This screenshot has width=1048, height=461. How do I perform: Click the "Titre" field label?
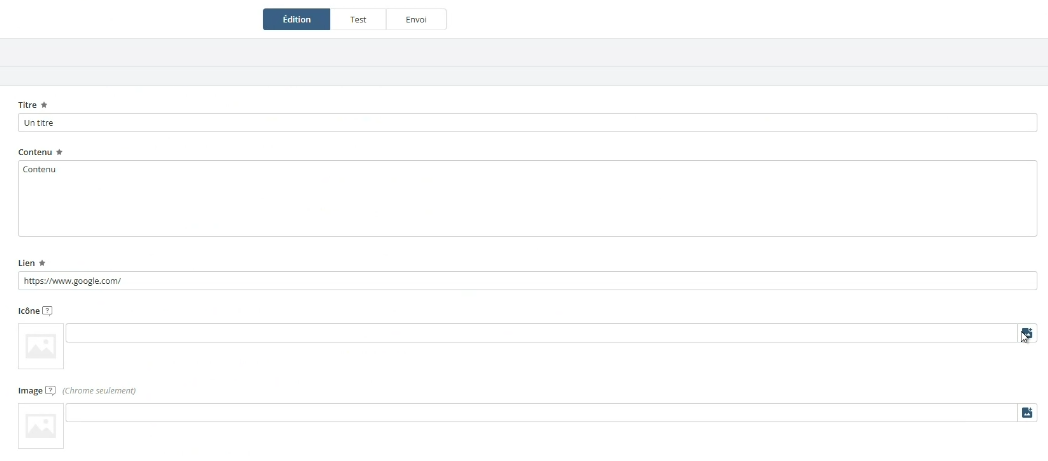[27, 105]
